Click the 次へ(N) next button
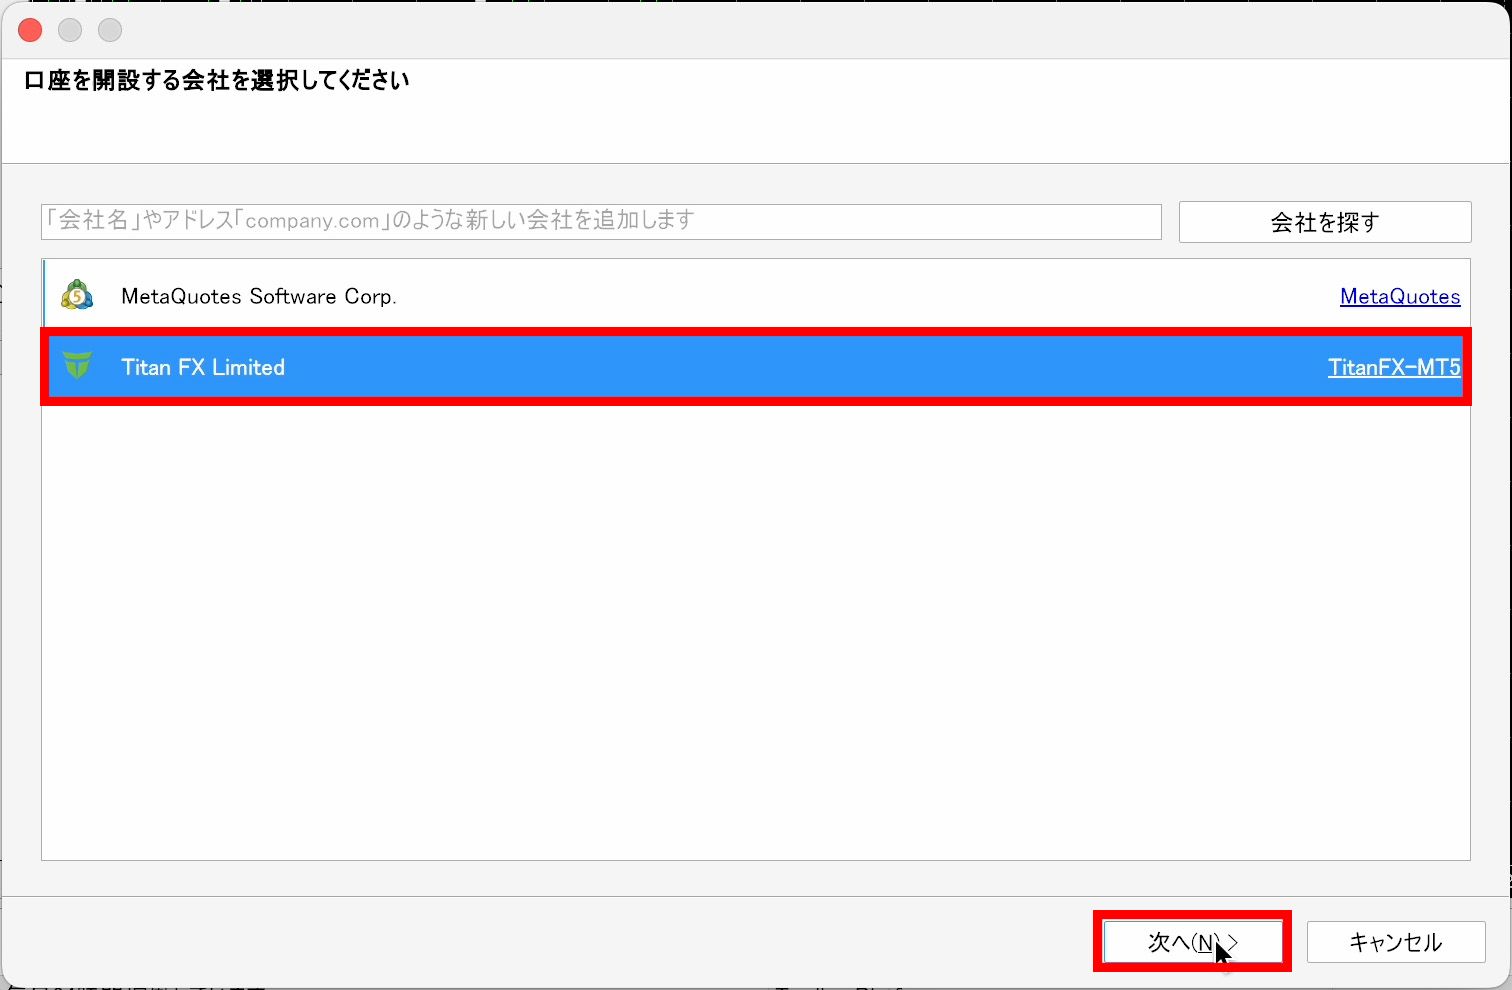The width and height of the screenshot is (1512, 990). [1192, 941]
